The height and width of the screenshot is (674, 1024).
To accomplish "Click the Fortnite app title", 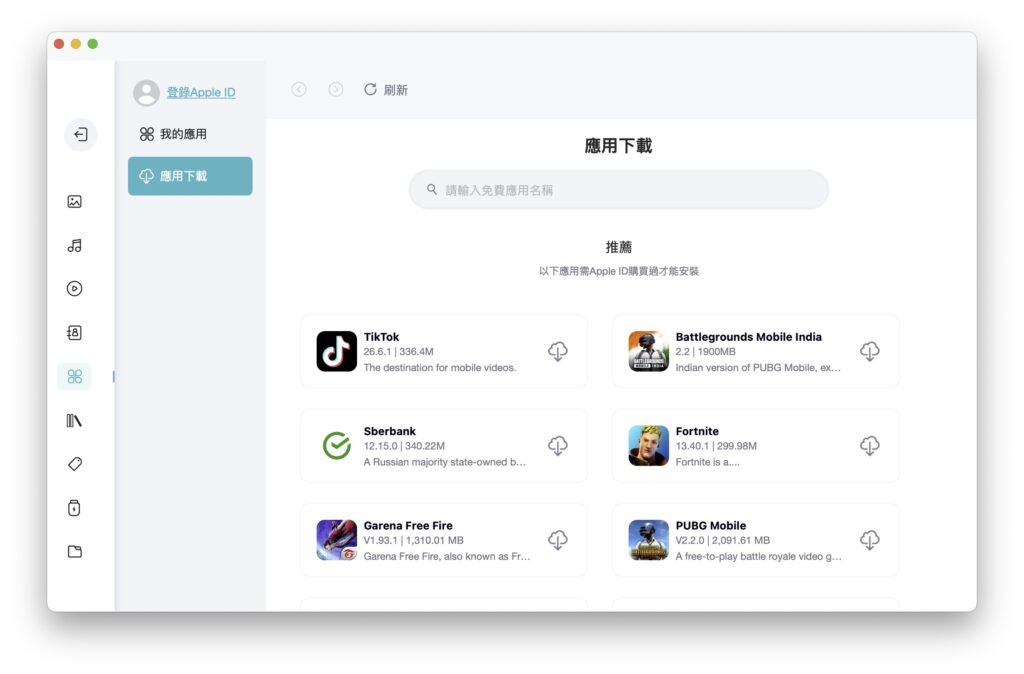I will tap(697, 431).
